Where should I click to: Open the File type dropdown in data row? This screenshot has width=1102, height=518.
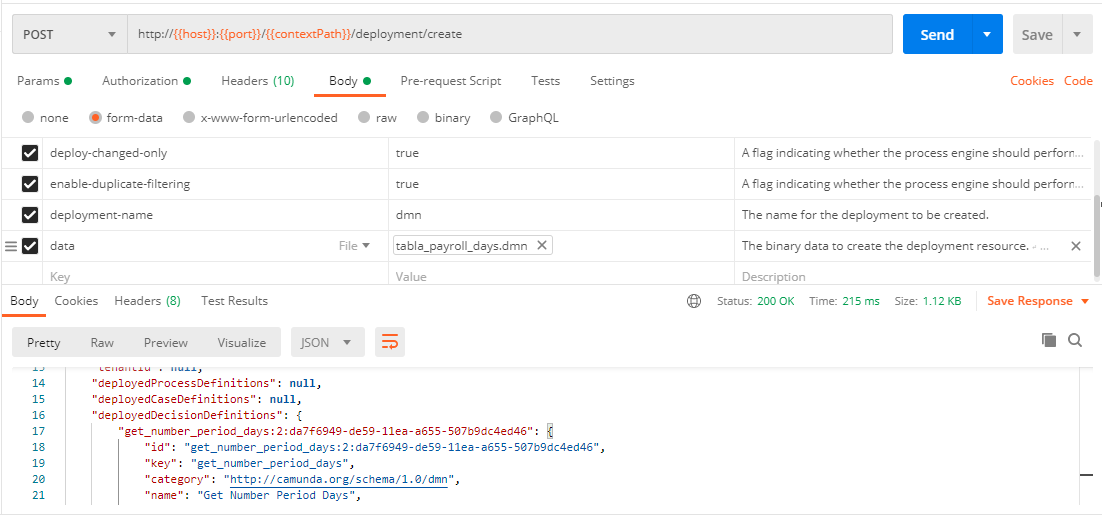354,246
